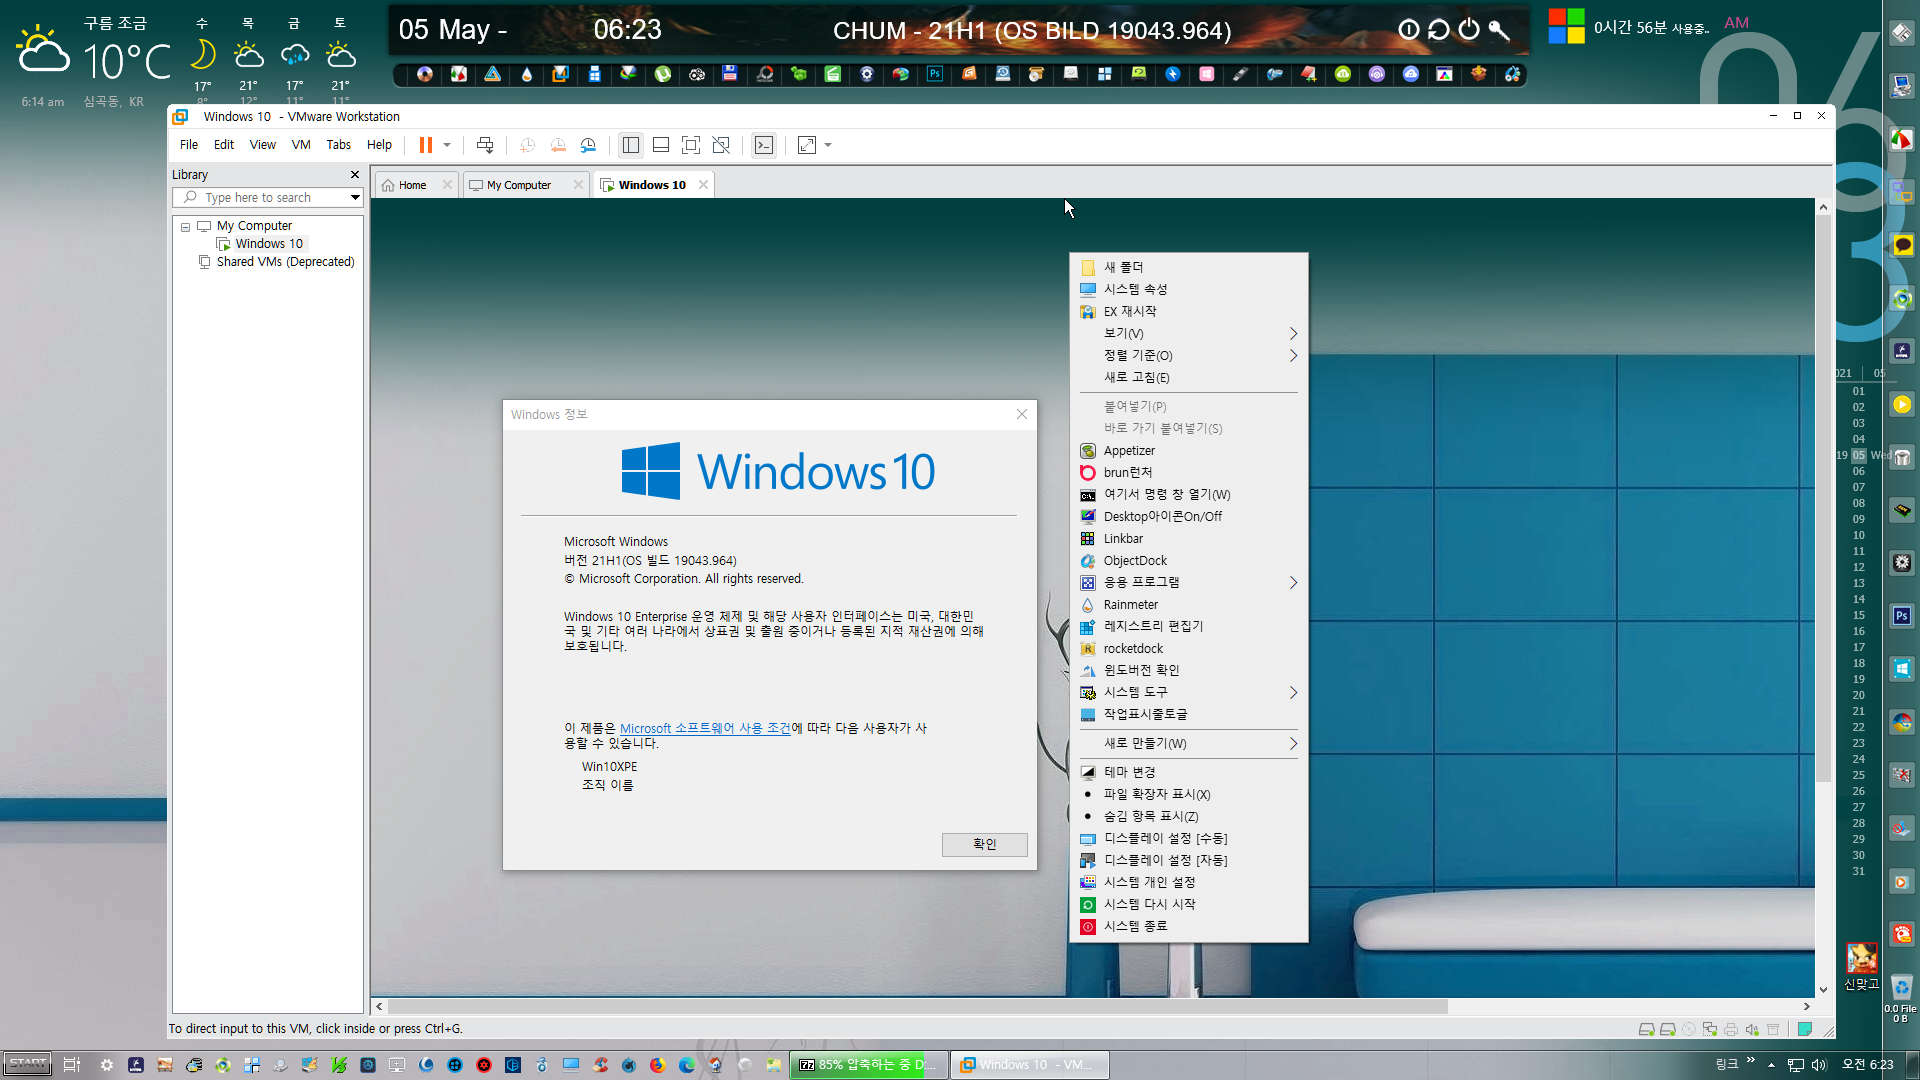
Task: Expand the 정렬 기준(O) submenu
Action: 1188,355
